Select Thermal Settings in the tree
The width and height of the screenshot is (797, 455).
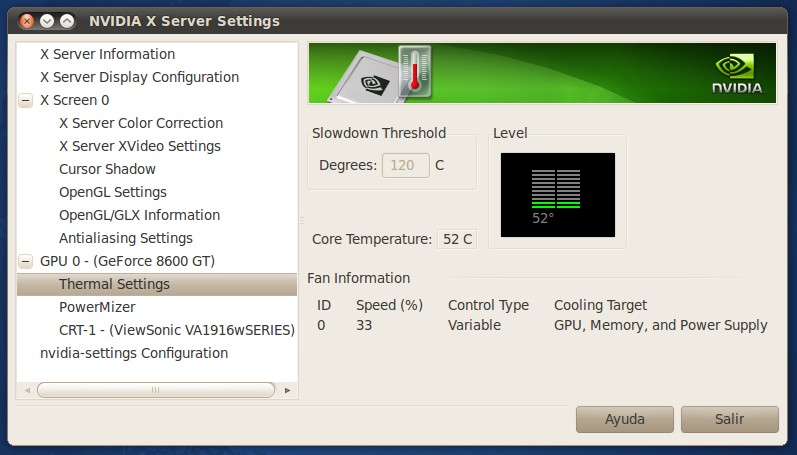(x=157, y=284)
